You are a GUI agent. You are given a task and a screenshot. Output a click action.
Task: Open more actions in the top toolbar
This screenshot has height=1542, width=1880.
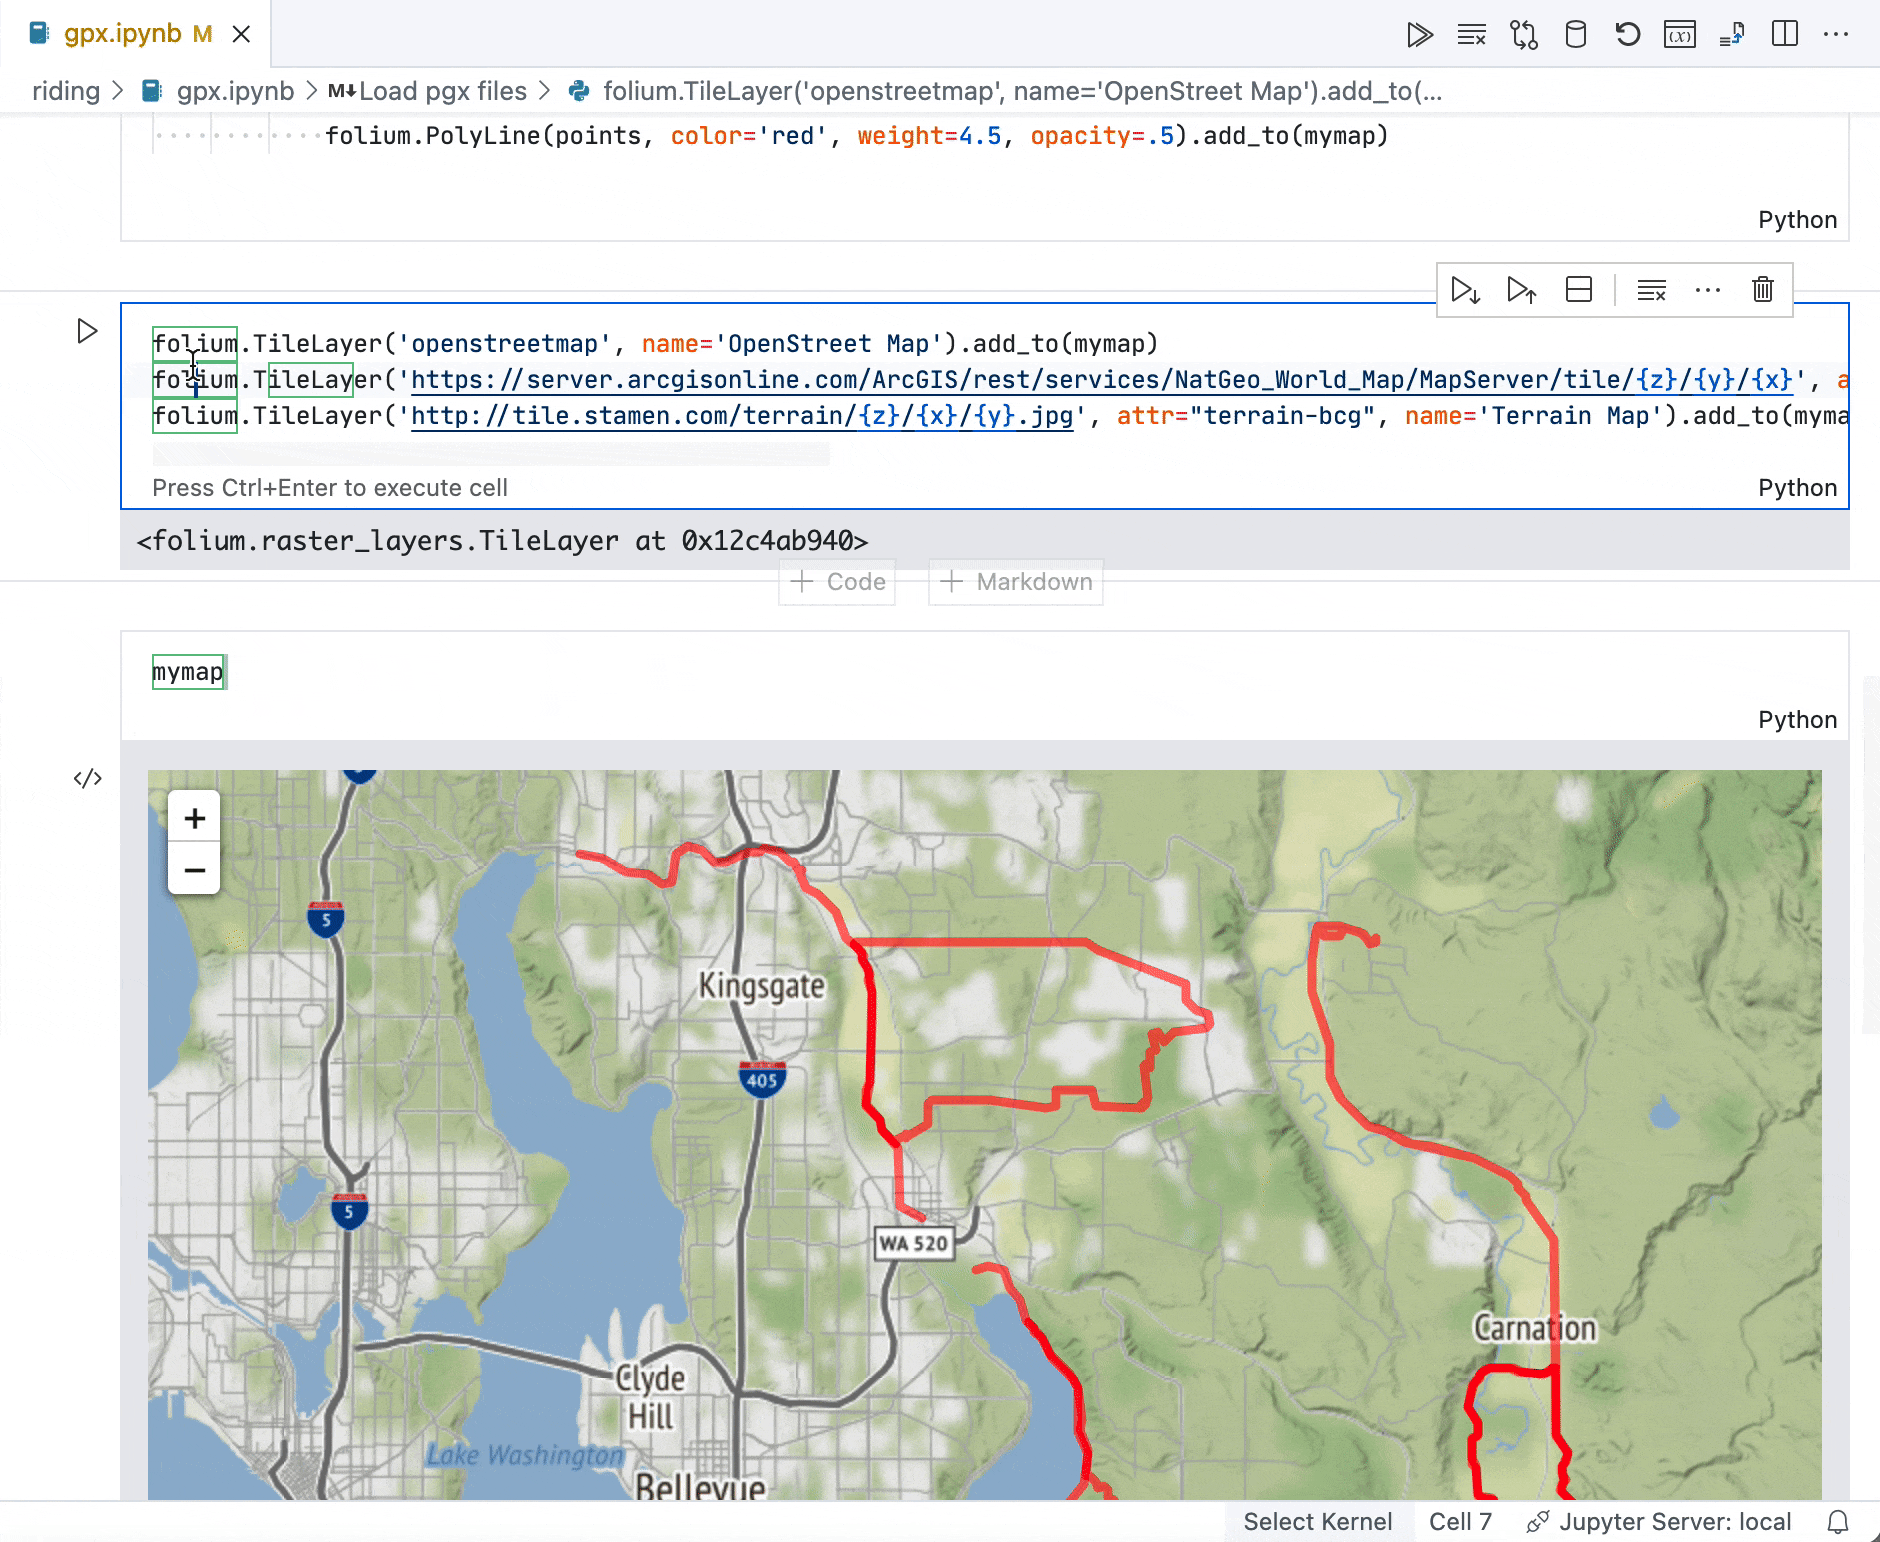[x=1836, y=35]
